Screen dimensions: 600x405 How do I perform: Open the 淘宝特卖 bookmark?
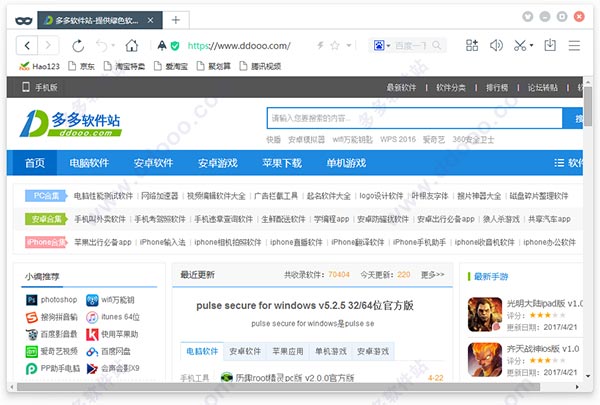[124, 67]
